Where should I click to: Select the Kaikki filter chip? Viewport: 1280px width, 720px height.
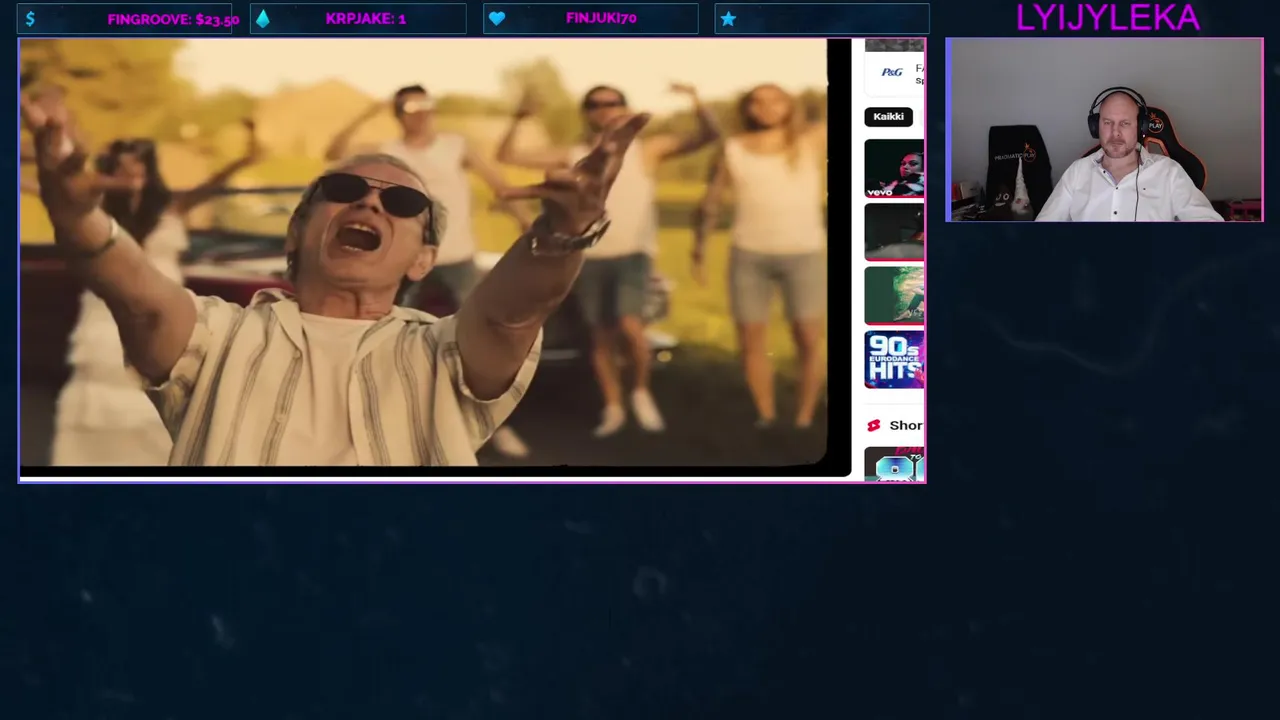click(x=888, y=117)
